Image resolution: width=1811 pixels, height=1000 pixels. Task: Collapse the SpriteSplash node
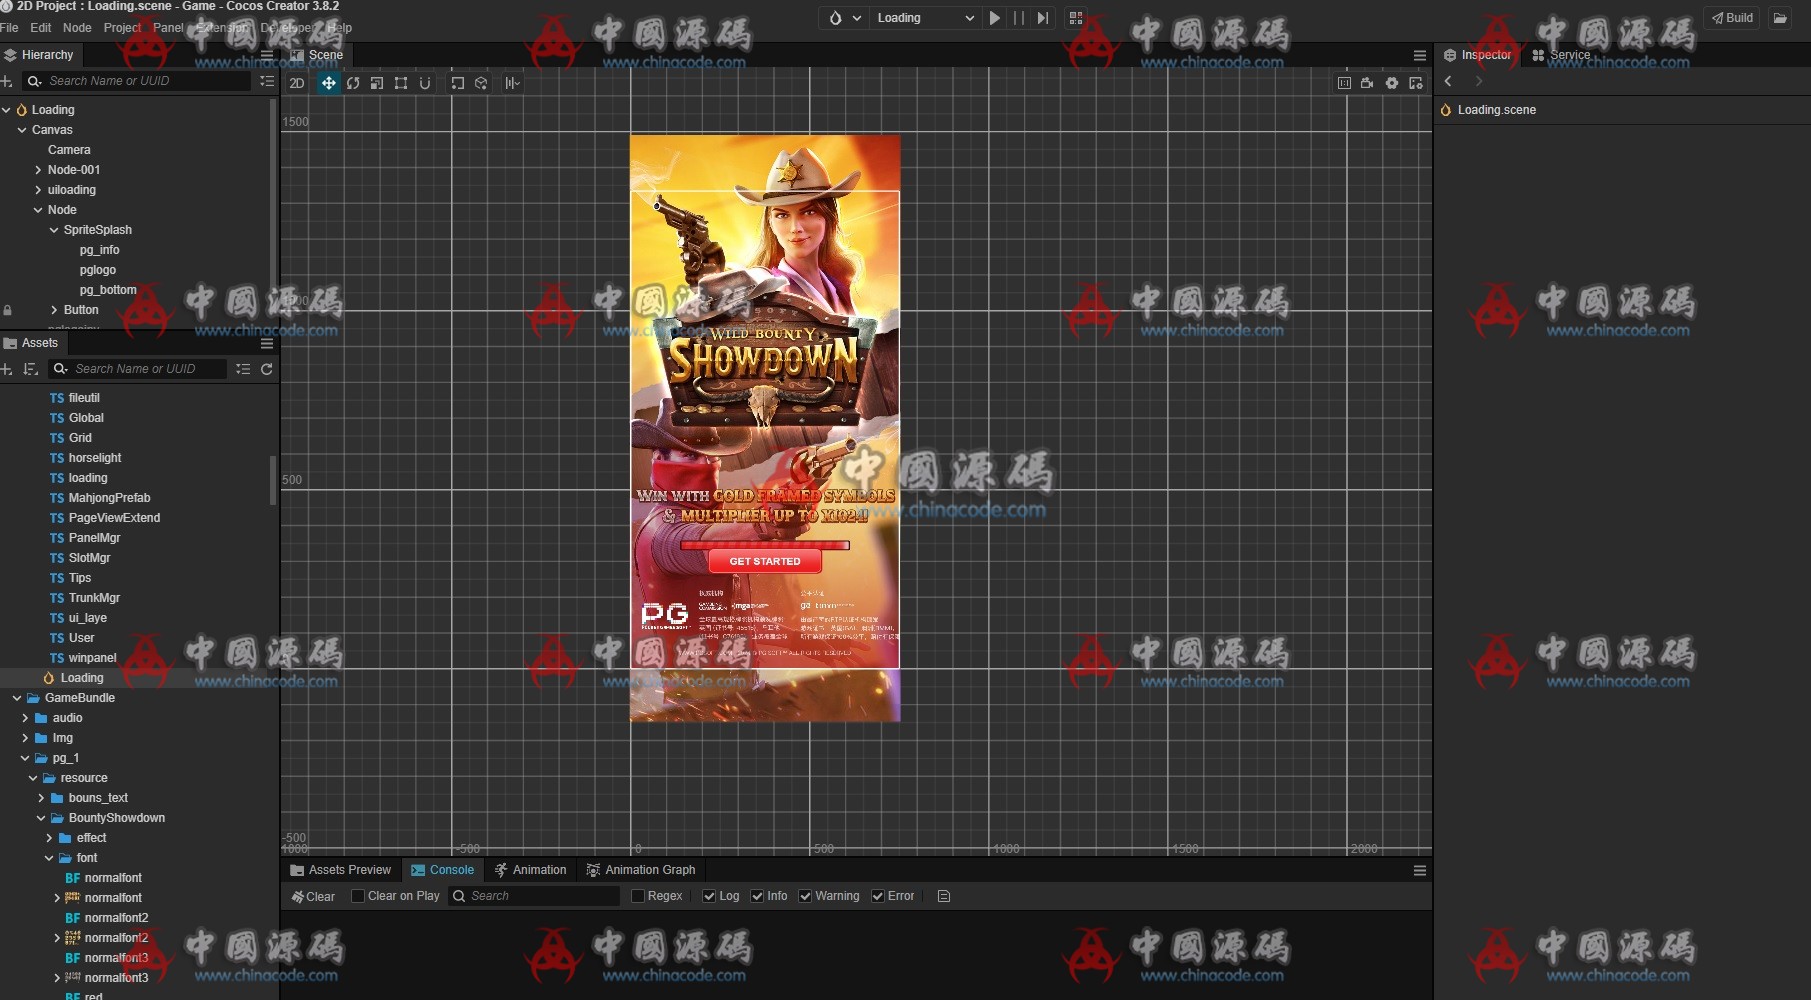tap(54, 230)
